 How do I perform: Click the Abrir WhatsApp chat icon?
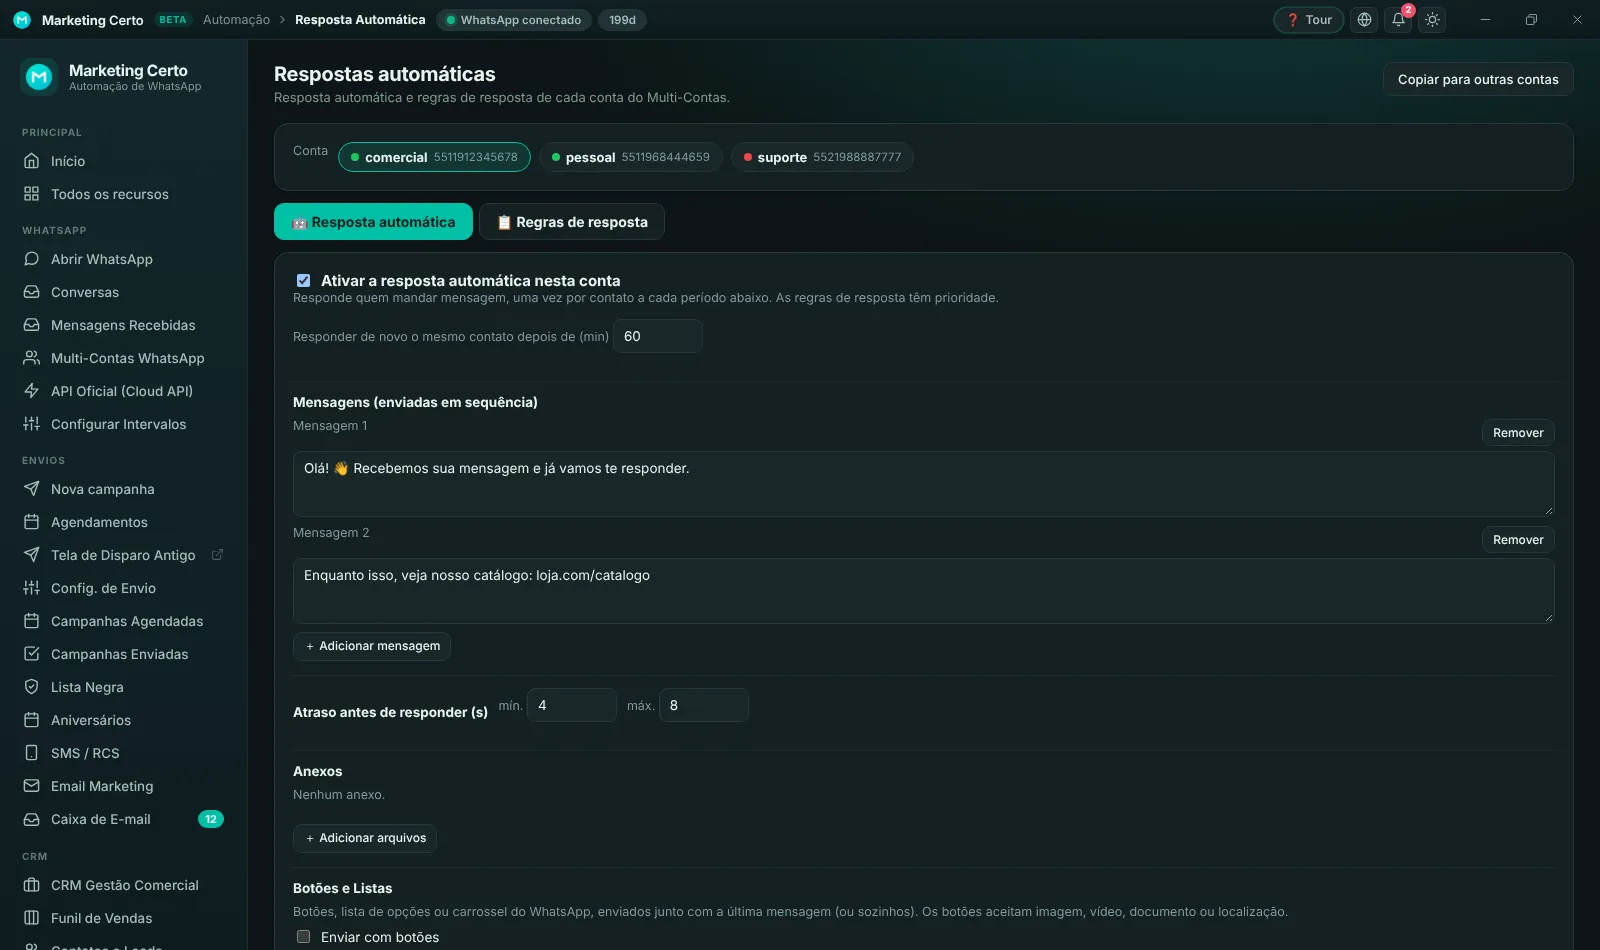pyautogui.click(x=32, y=259)
